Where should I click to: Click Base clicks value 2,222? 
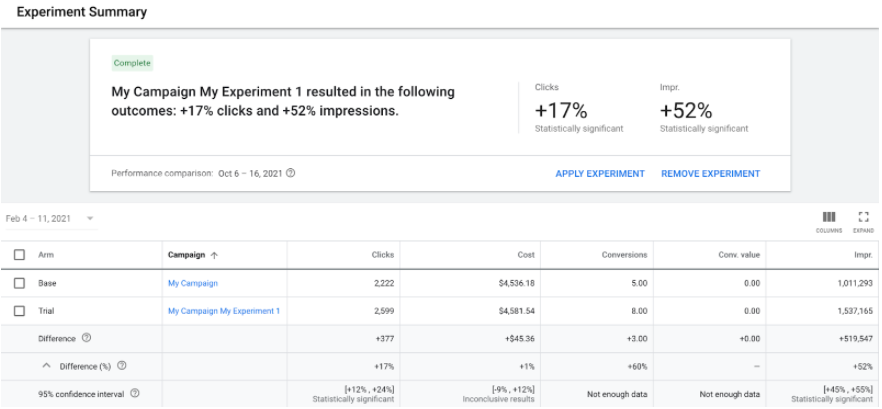point(384,283)
